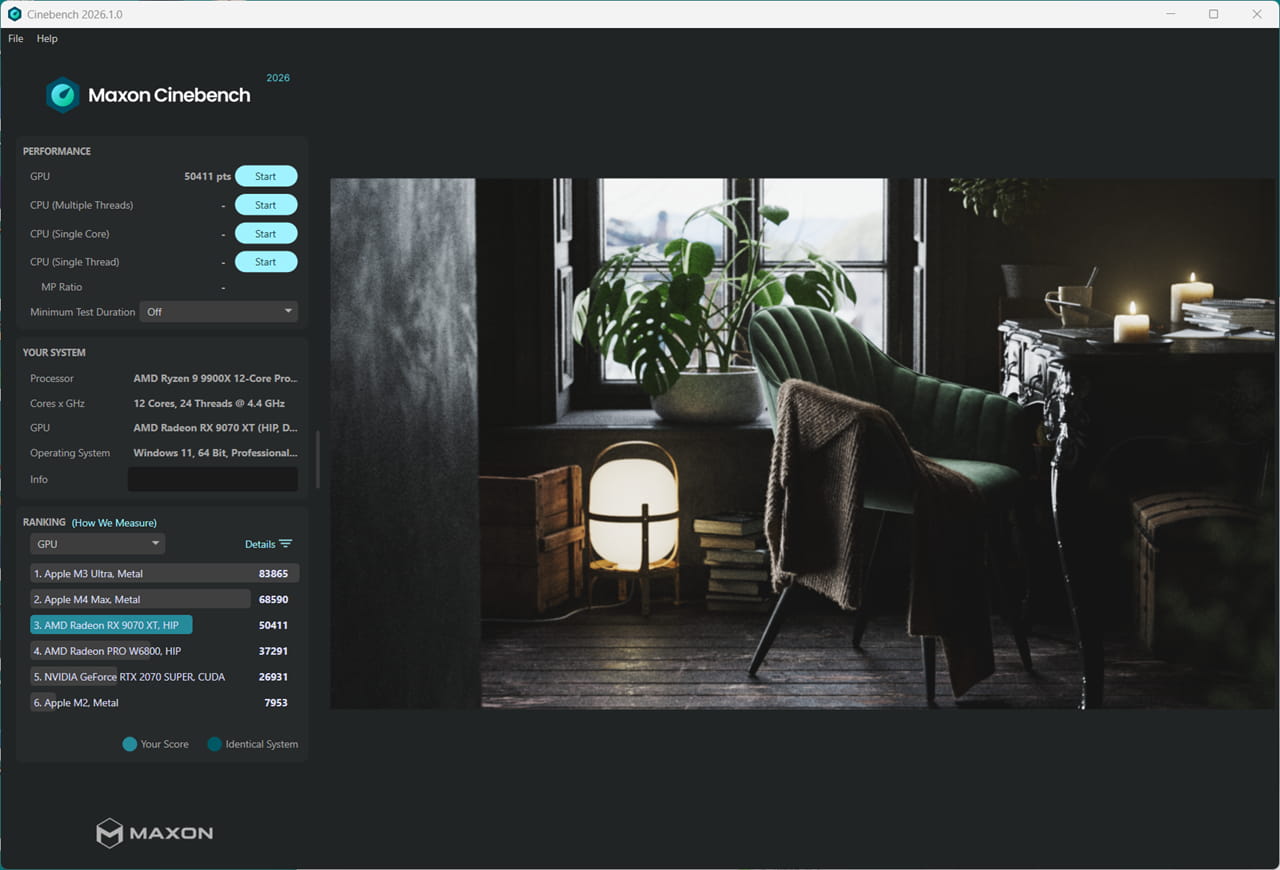Select the Apple M4 Max, Metal ranking row
Viewport: 1280px width, 870px height.
pyautogui.click(x=164, y=600)
